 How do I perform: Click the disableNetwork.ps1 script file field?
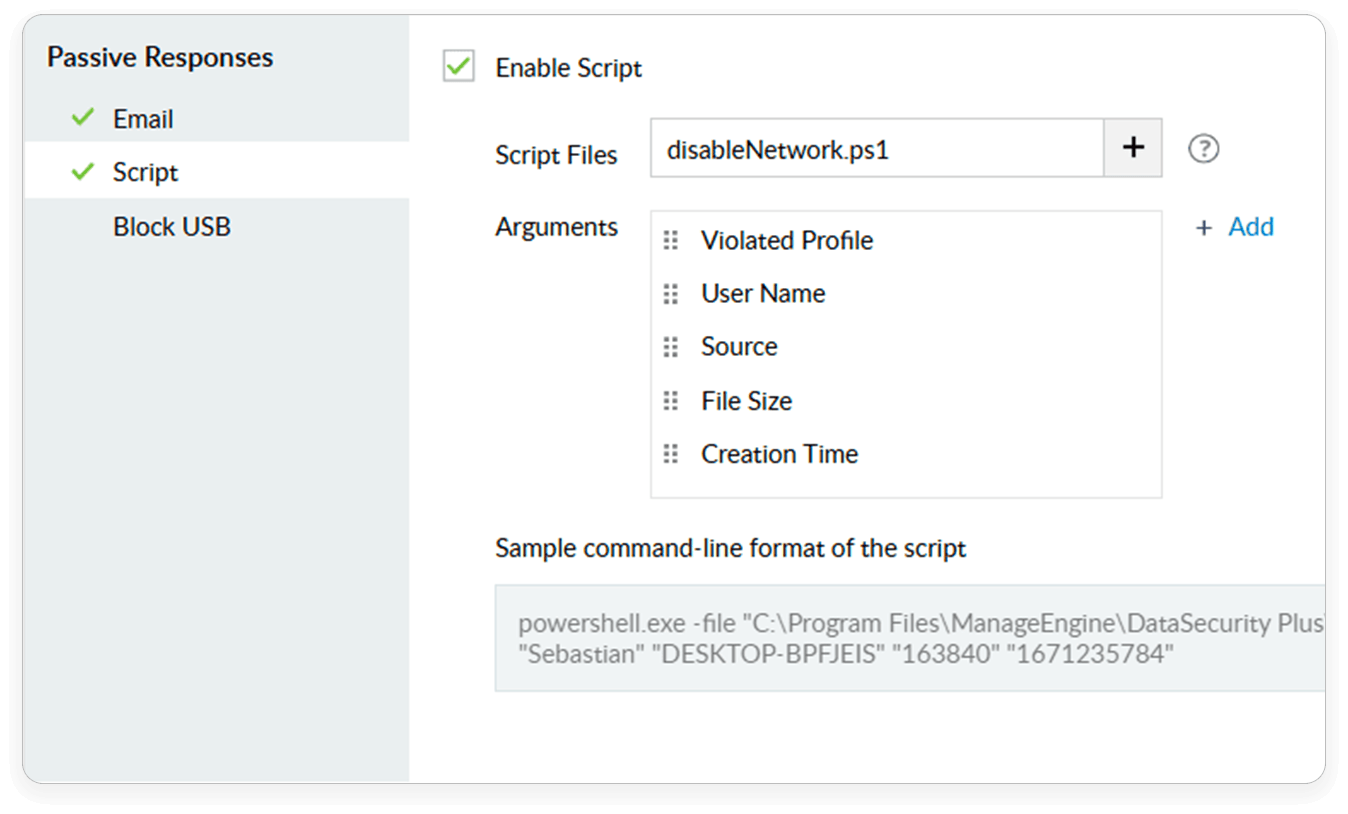(x=877, y=148)
